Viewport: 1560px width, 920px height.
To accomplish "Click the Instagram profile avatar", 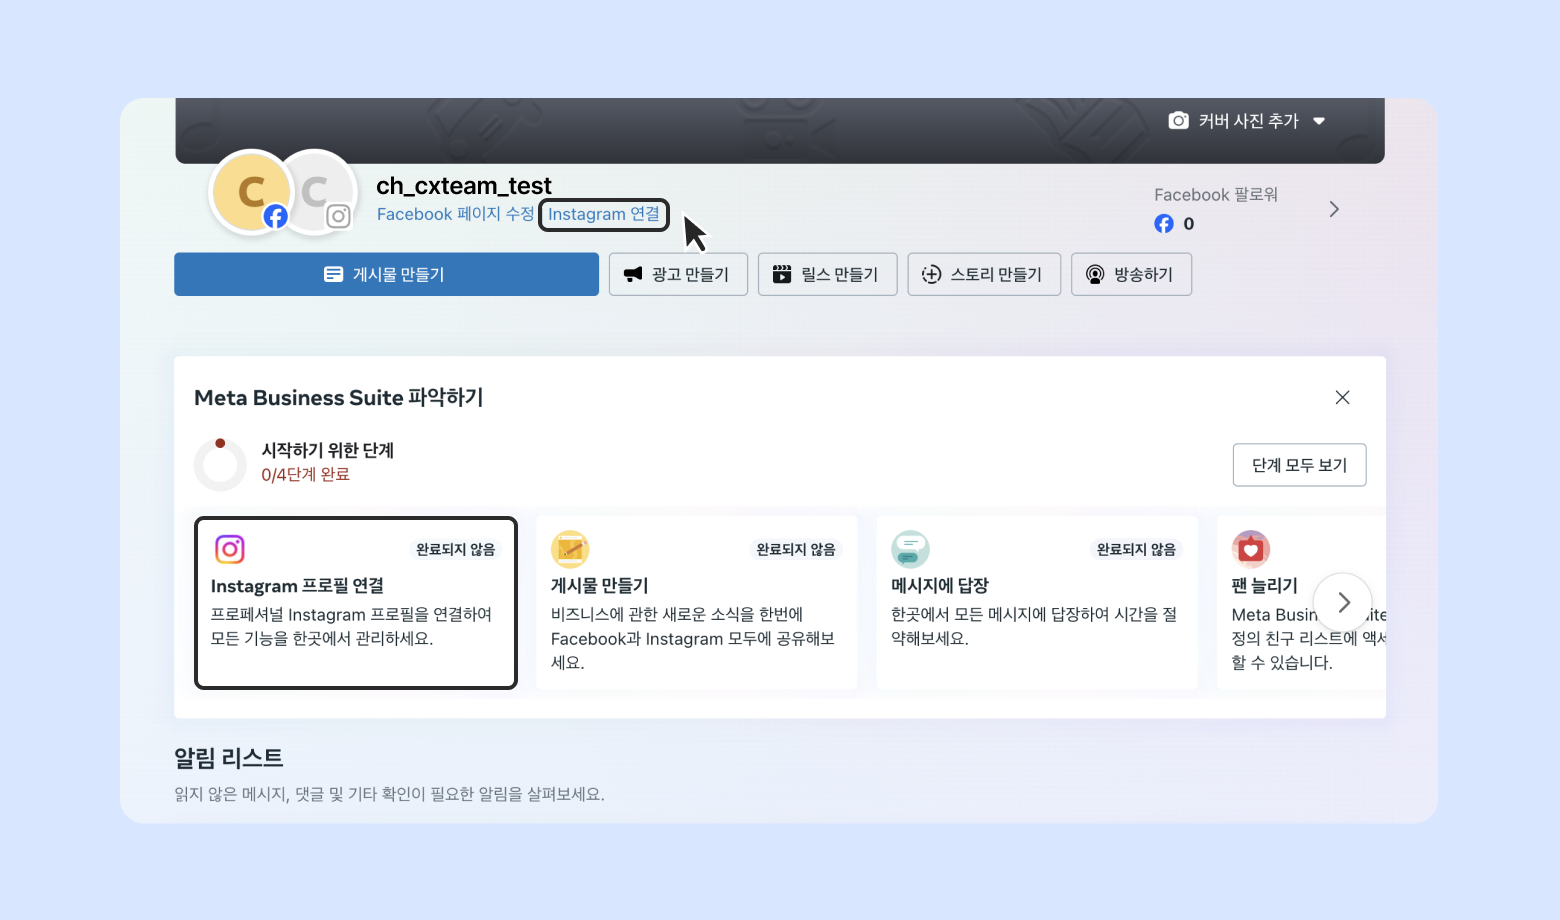I will [316, 192].
